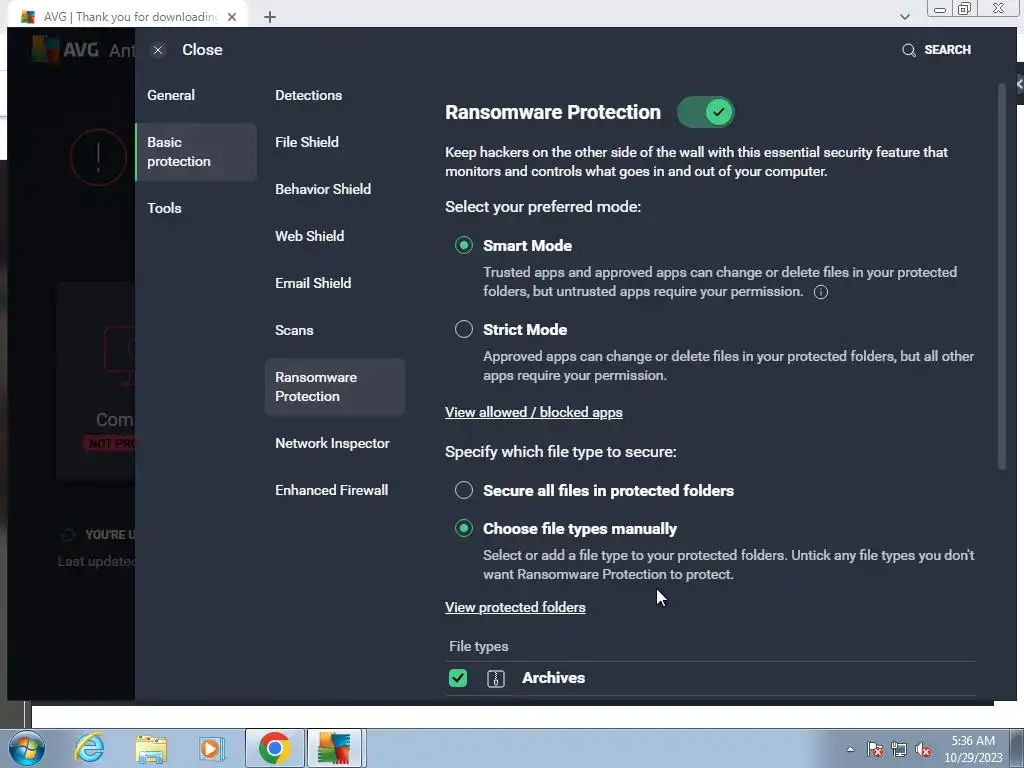
Task: Select Ransomware Protection menu item
Action: pyautogui.click(x=335, y=387)
